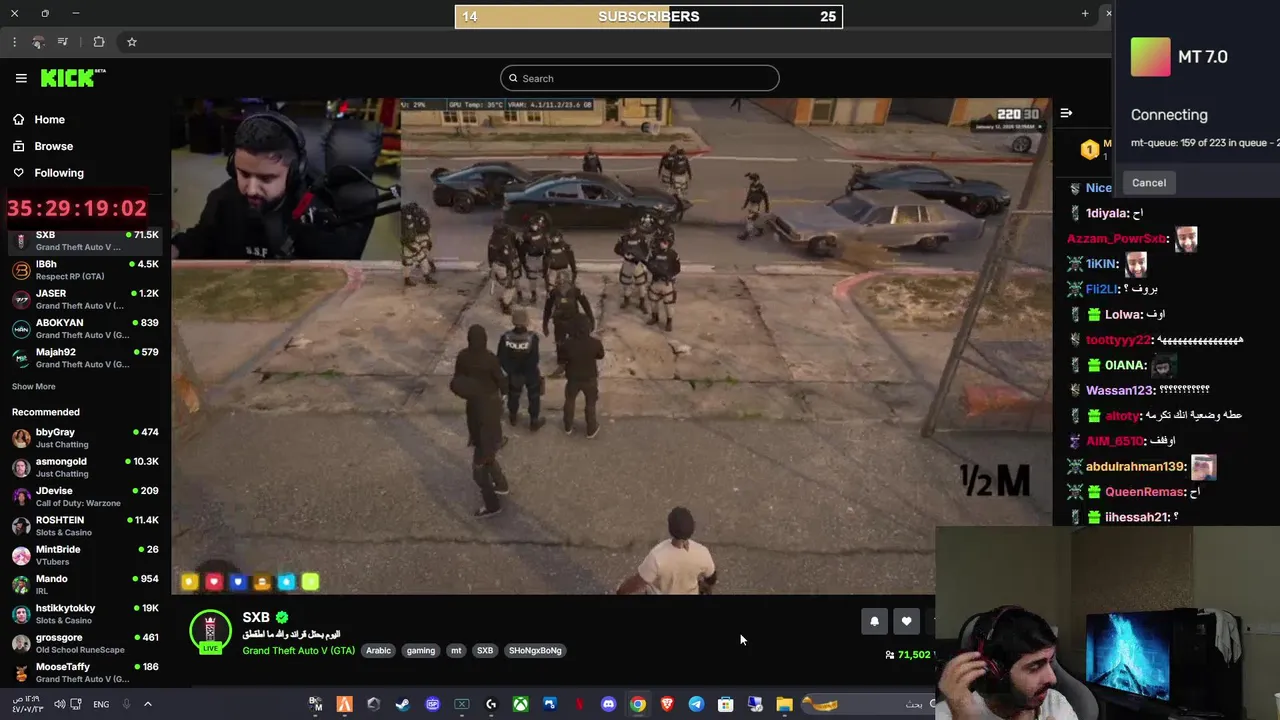
Task: Open hstikkytokky recommended channel
Action: point(85,613)
